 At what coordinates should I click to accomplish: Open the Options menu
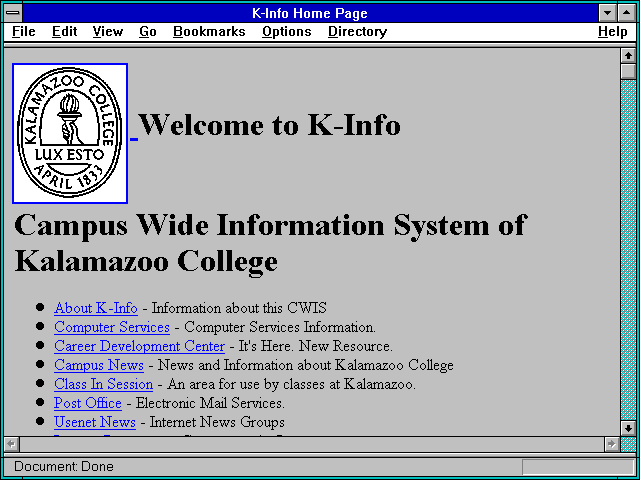[287, 32]
